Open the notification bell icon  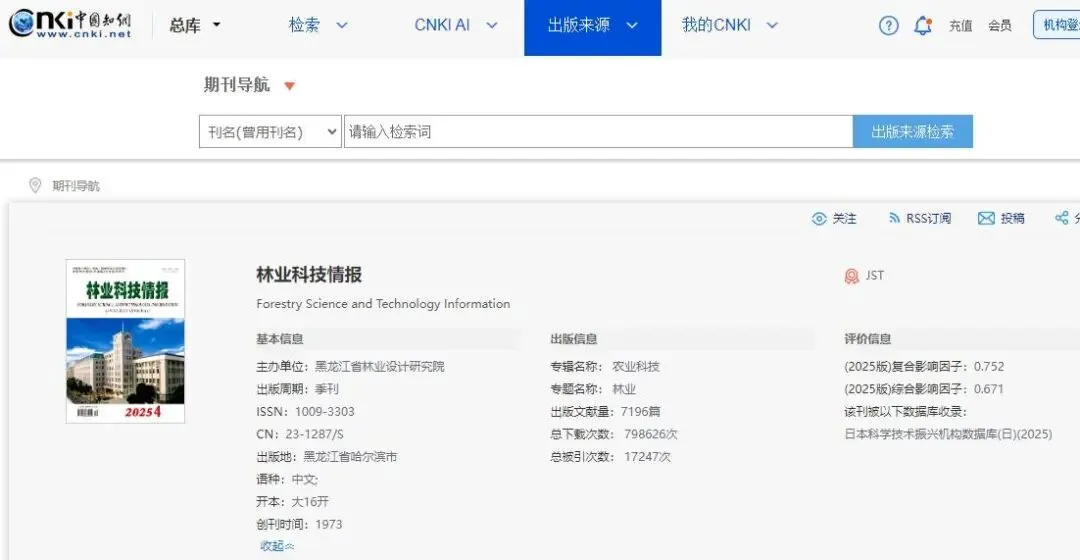coord(922,25)
